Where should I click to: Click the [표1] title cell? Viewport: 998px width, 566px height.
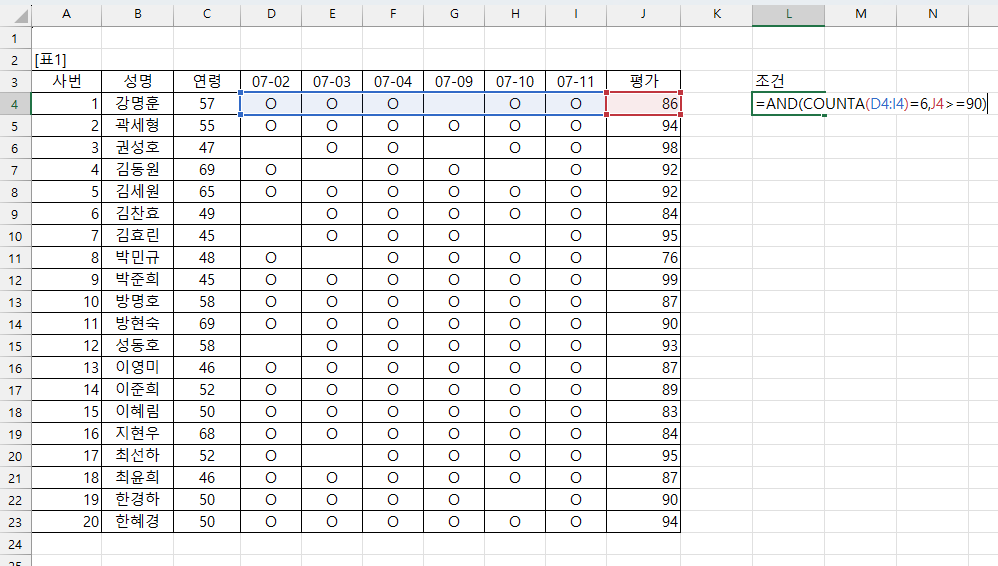tap(66, 60)
